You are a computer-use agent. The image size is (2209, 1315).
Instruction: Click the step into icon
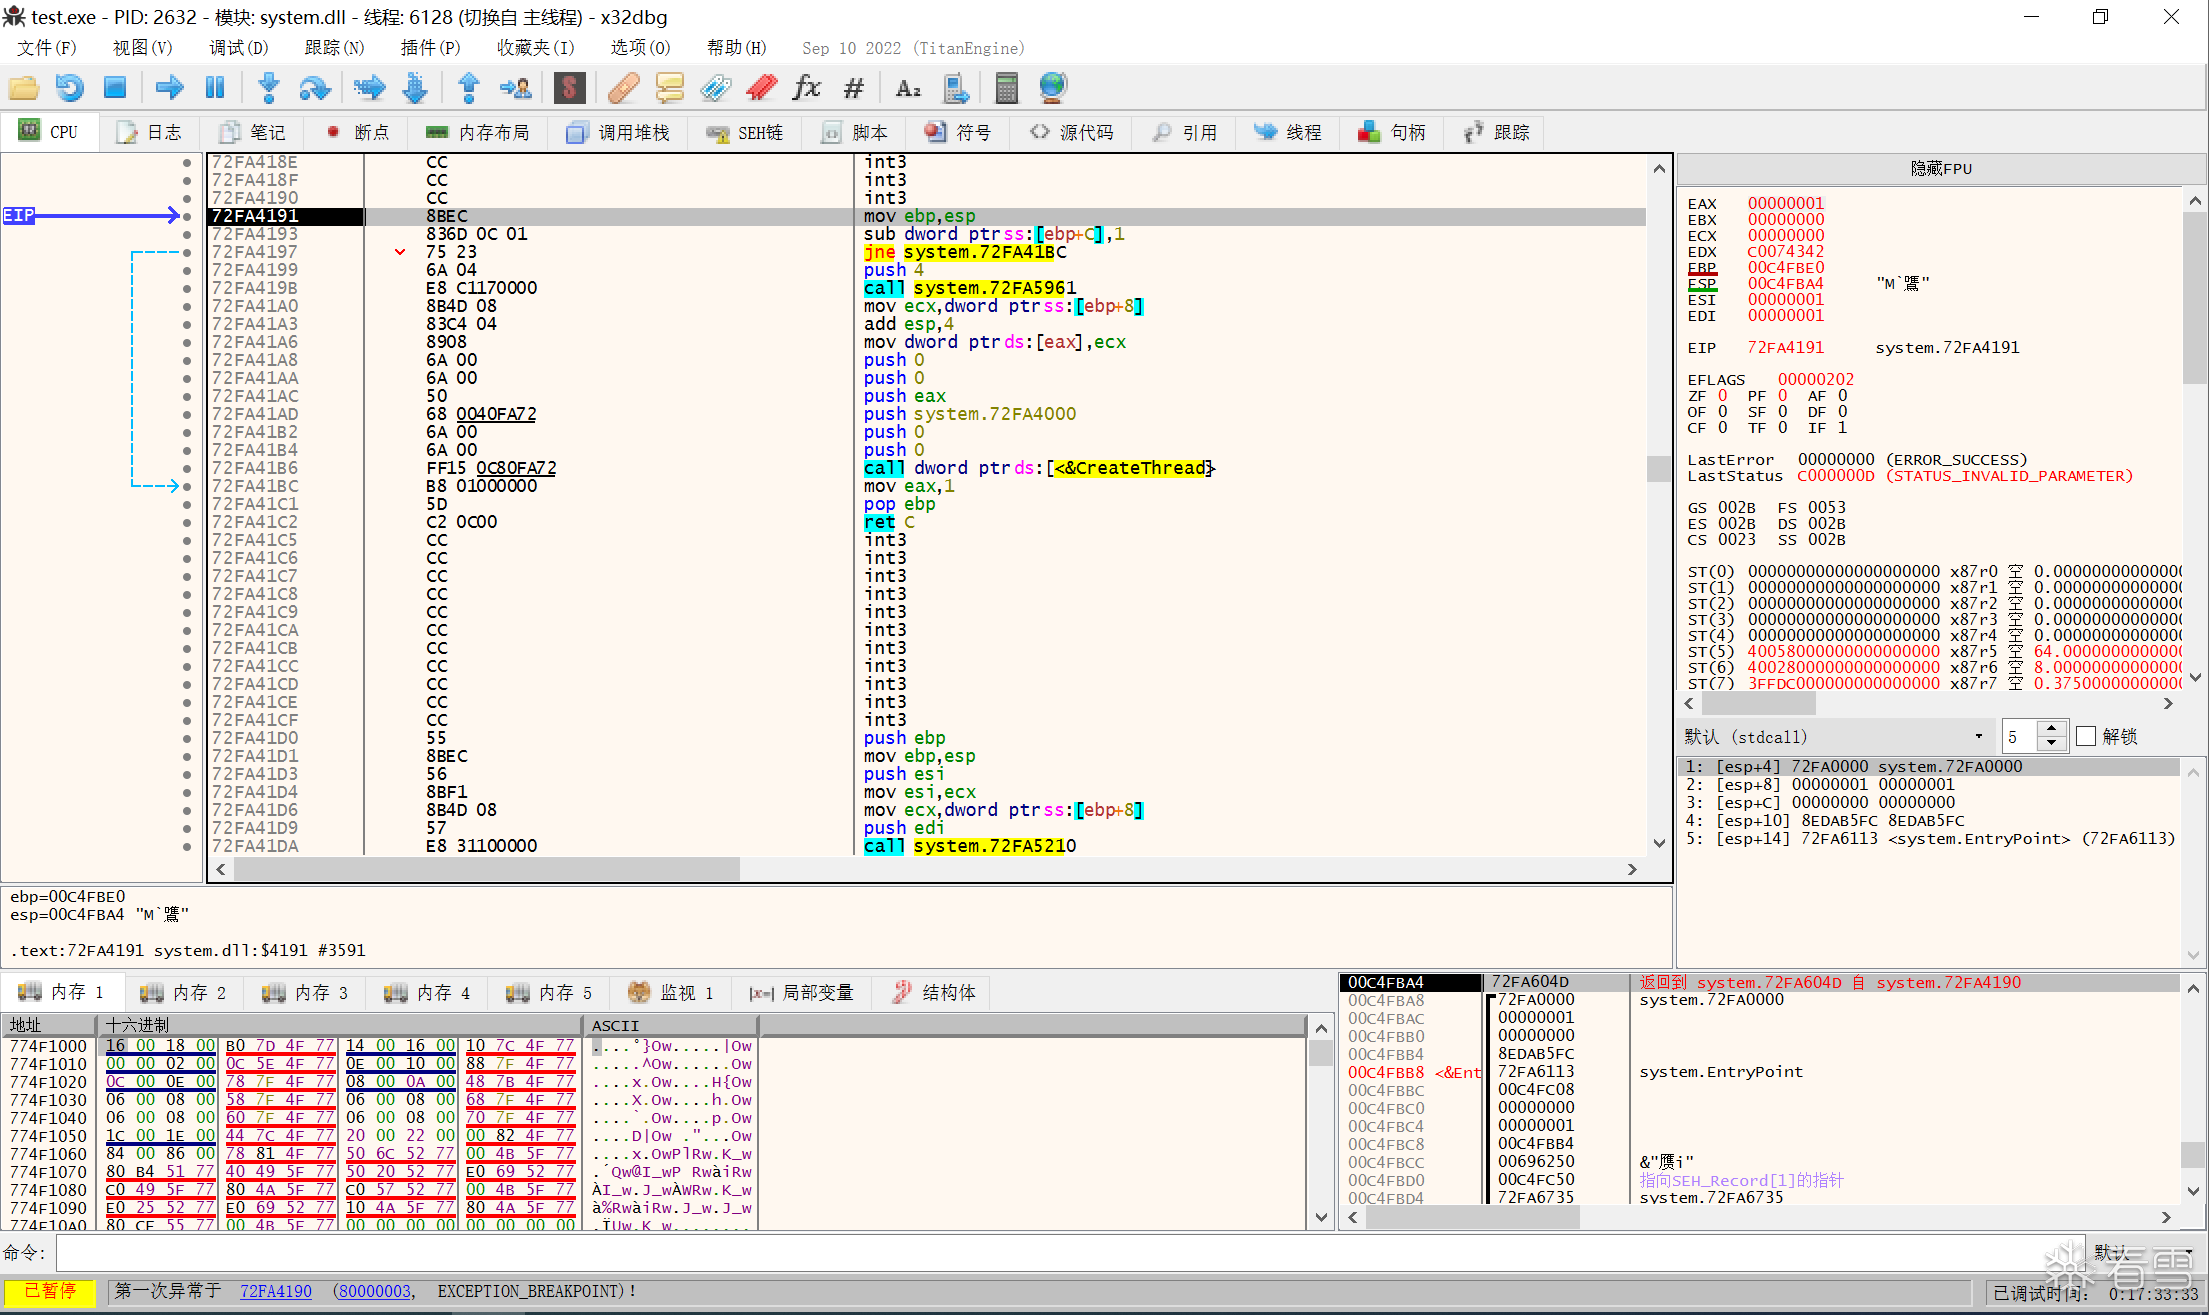tap(268, 88)
